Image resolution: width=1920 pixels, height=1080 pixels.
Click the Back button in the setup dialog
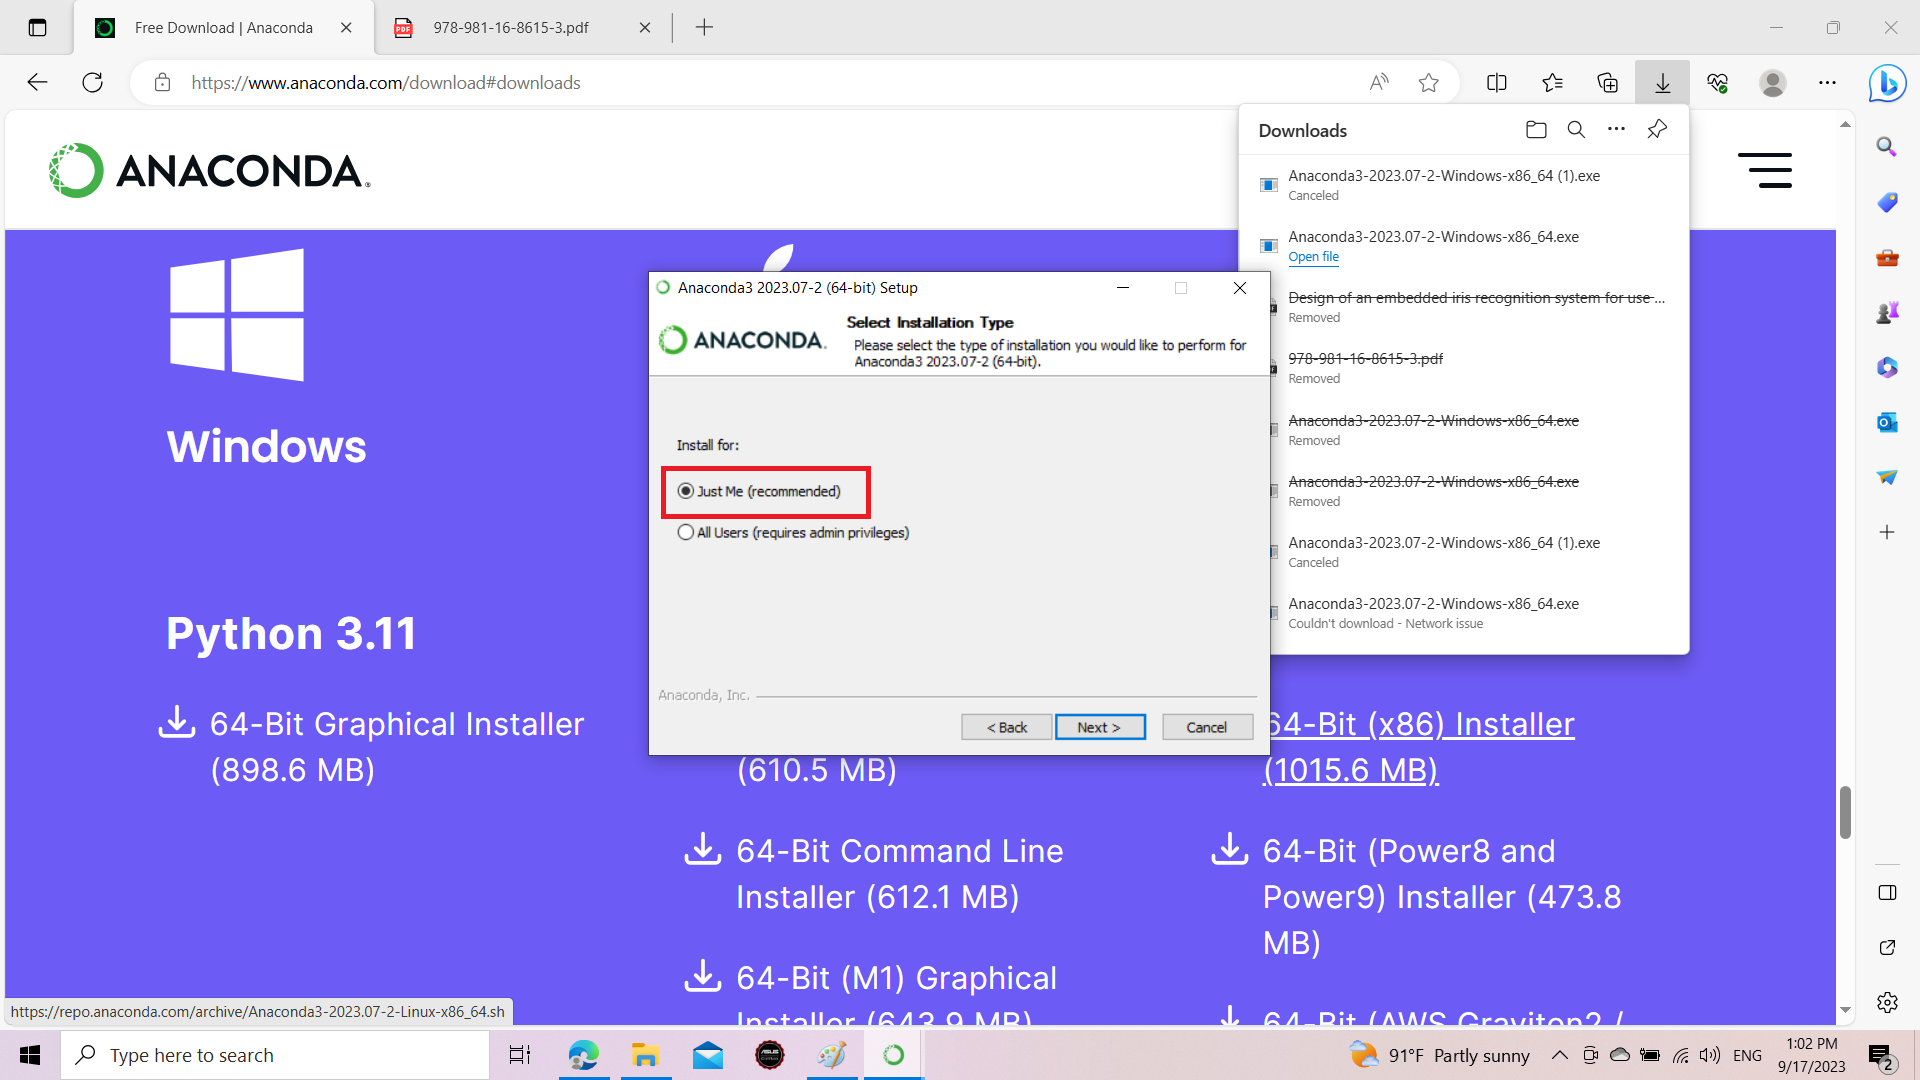tap(1006, 727)
